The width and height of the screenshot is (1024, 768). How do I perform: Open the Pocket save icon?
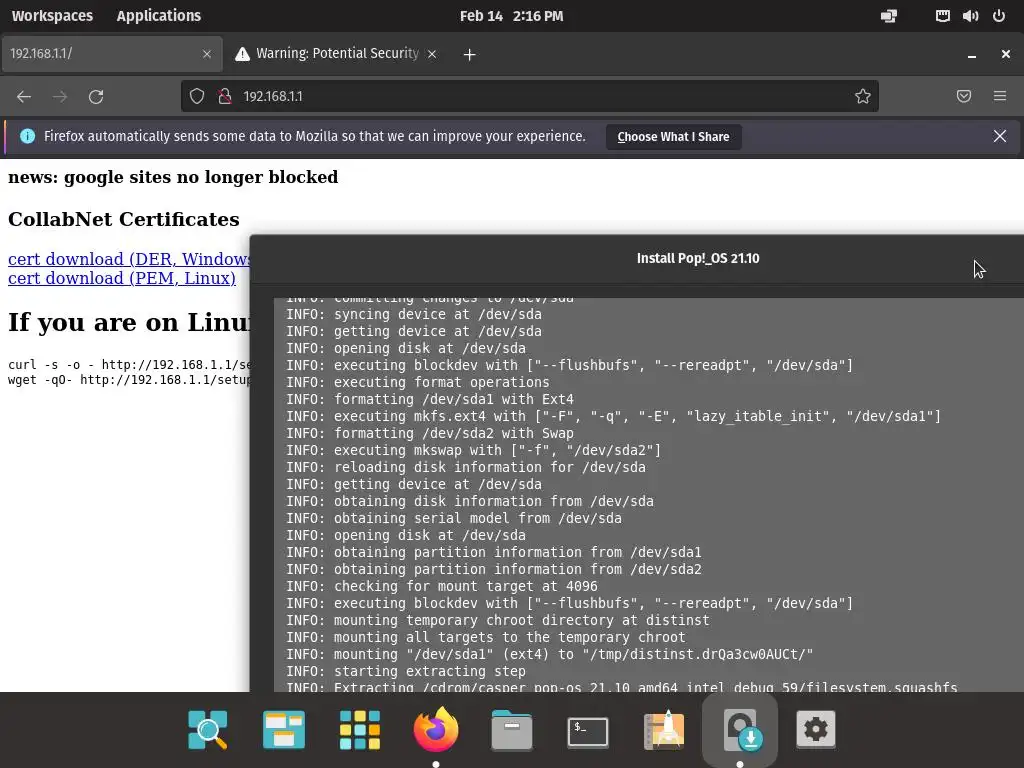964,97
